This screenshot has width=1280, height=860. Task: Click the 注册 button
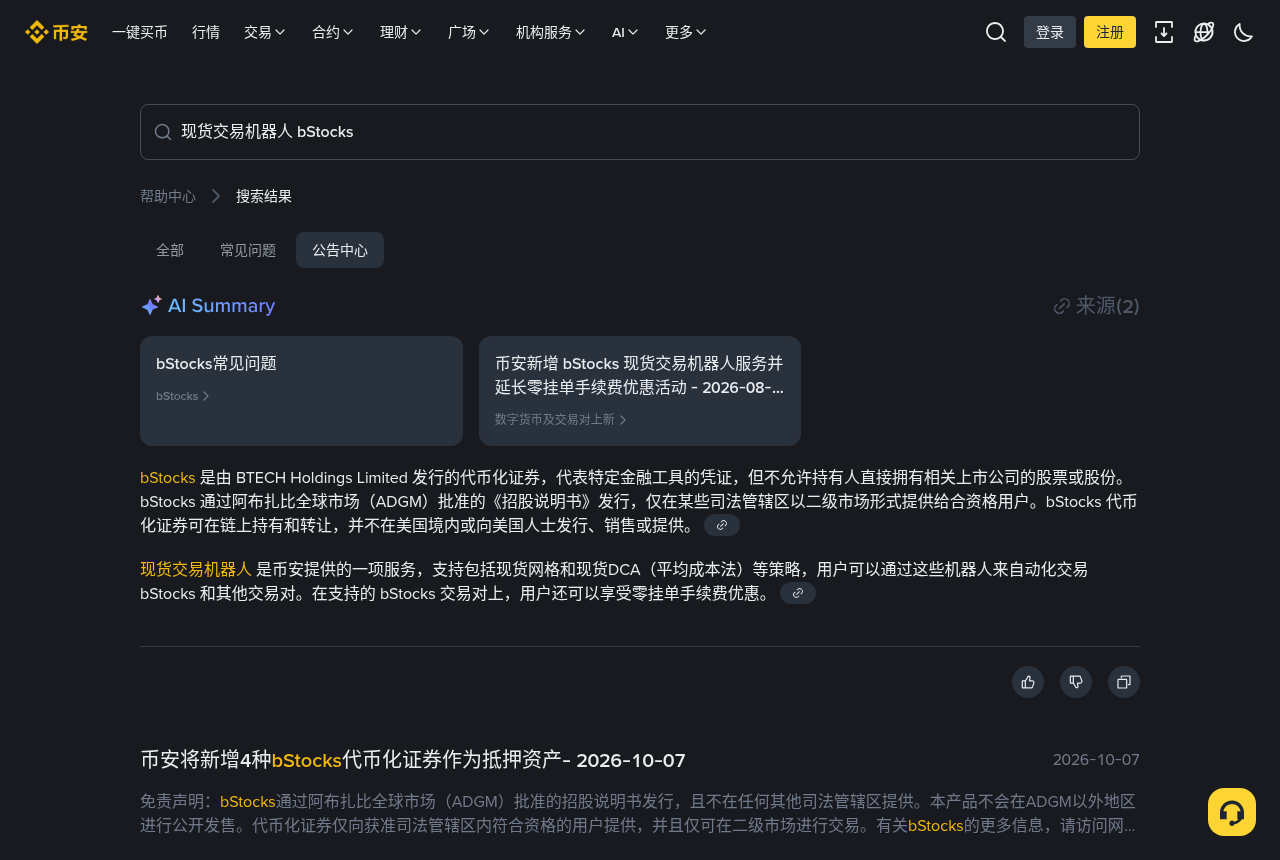(1110, 32)
